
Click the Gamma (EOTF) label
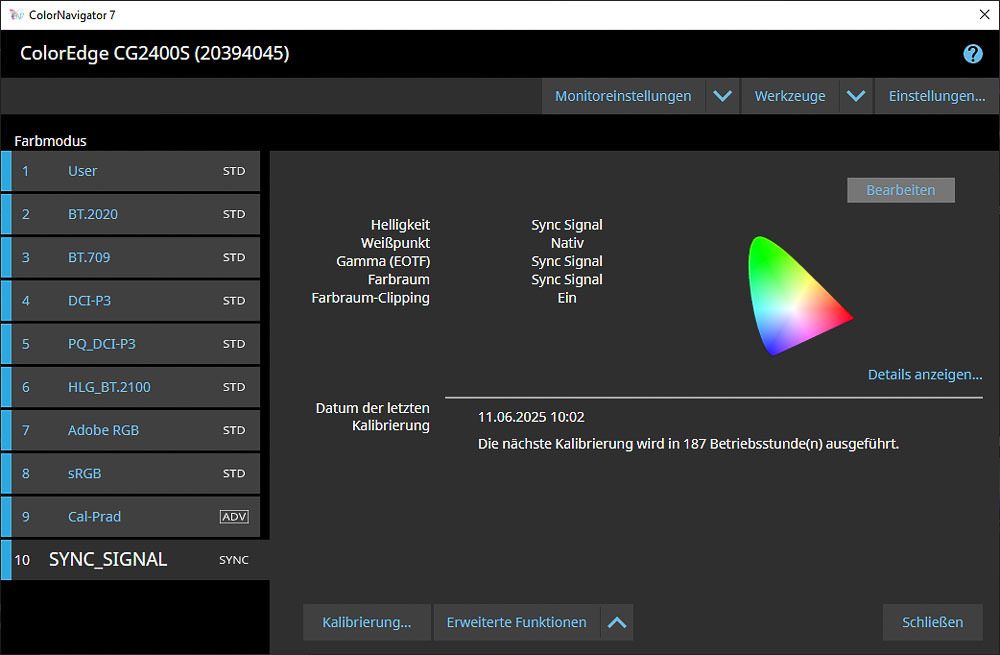pyautogui.click(x=383, y=261)
